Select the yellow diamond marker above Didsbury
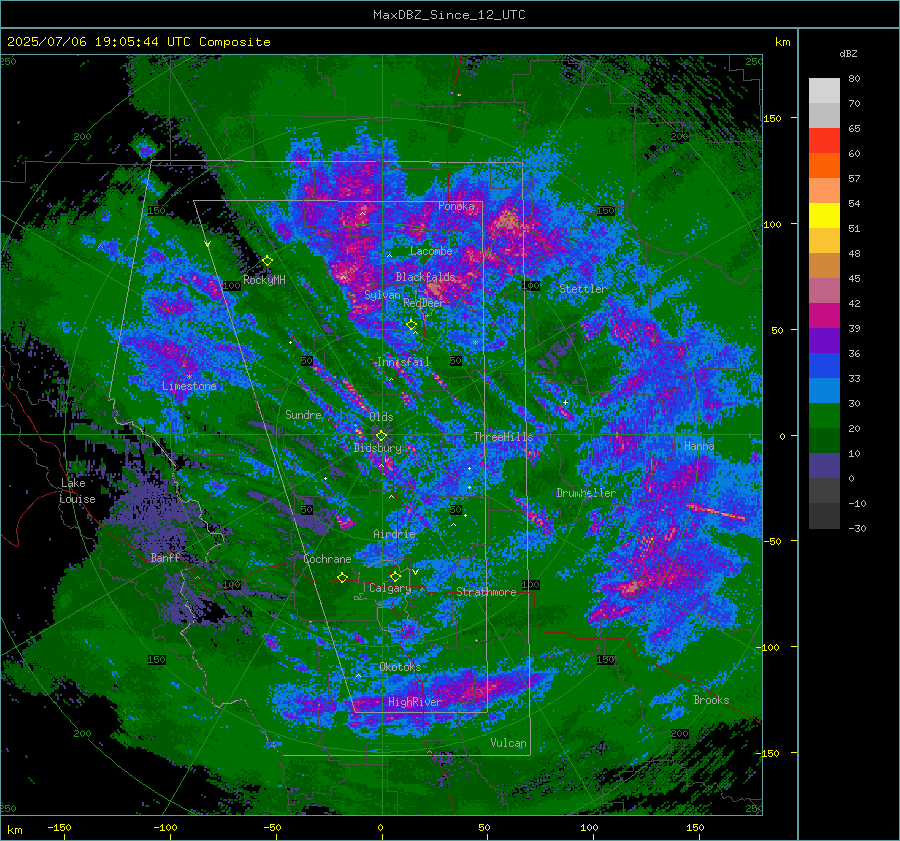900x841 pixels. (x=381, y=436)
